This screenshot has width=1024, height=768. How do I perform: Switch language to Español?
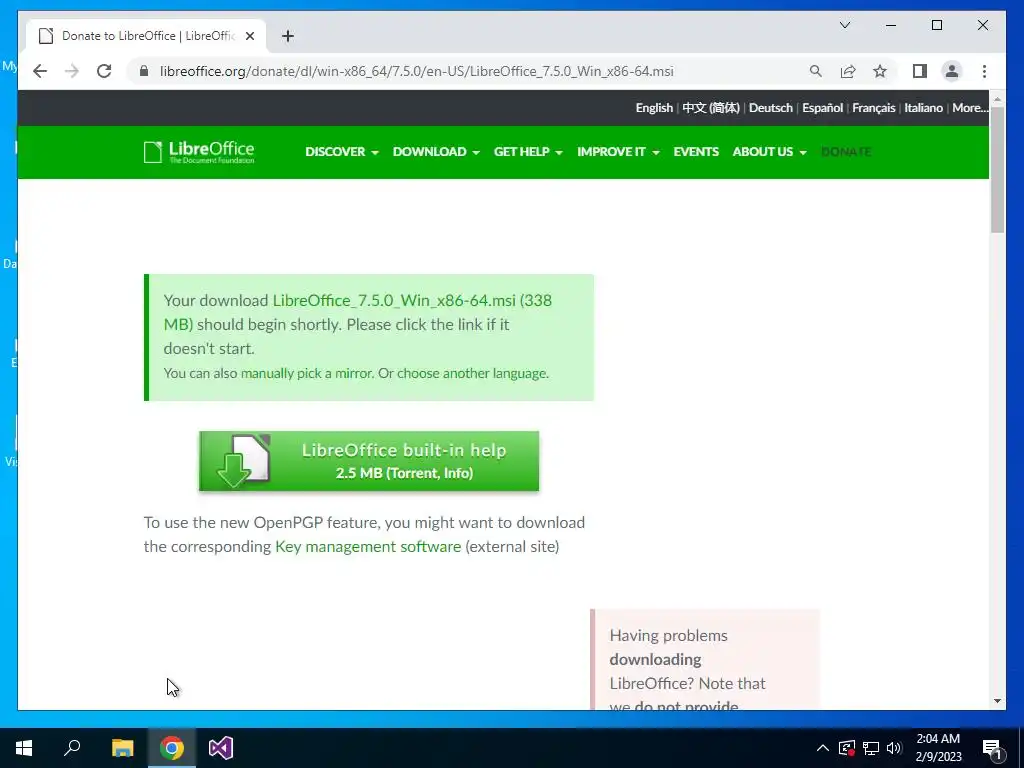click(822, 108)
